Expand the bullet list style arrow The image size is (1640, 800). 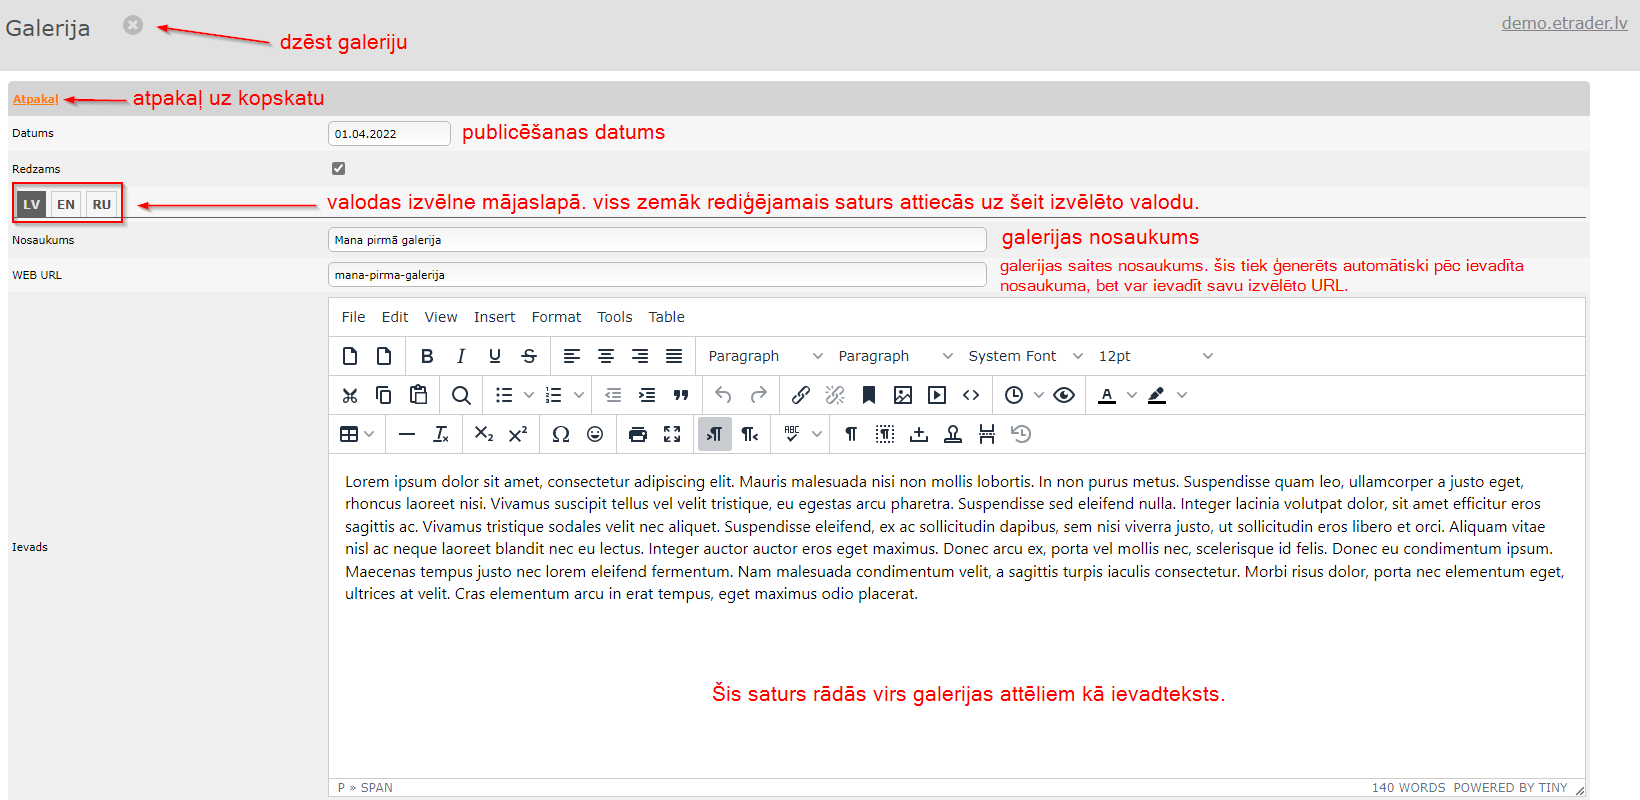(x=529, y=395)
